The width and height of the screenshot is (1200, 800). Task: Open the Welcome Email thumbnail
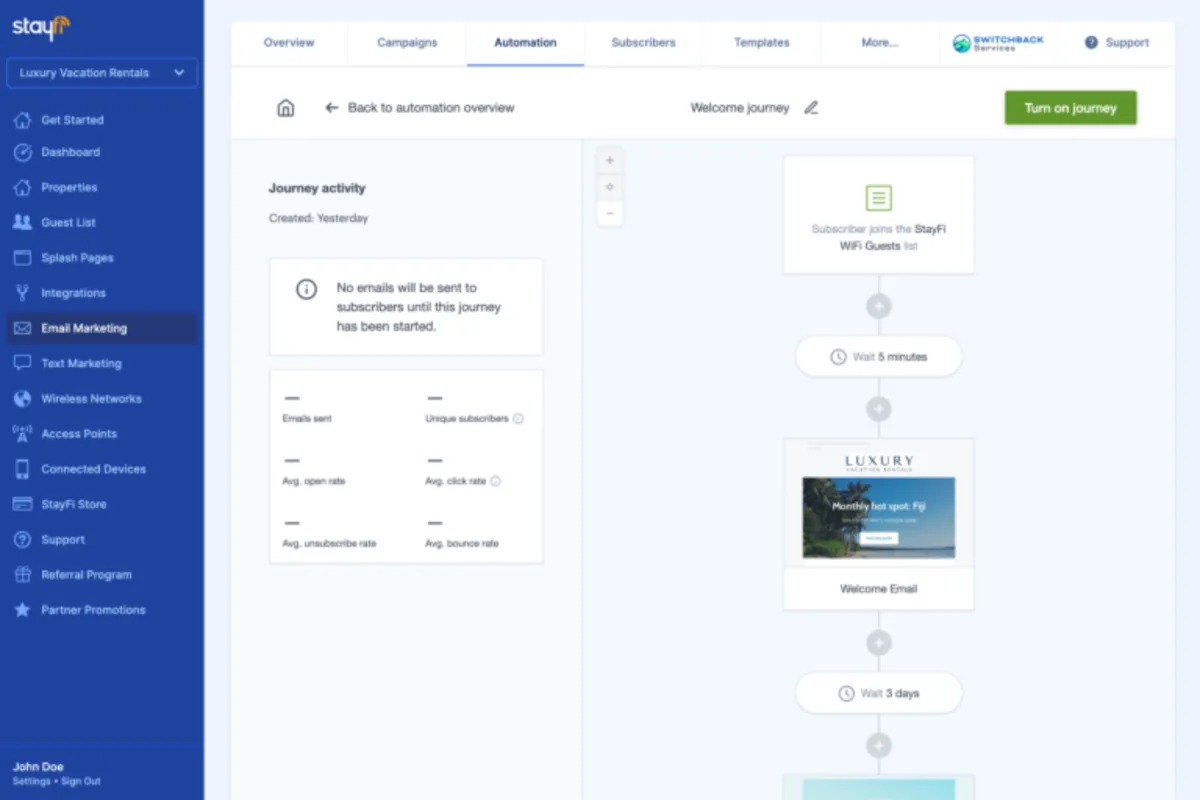point(878,503)
